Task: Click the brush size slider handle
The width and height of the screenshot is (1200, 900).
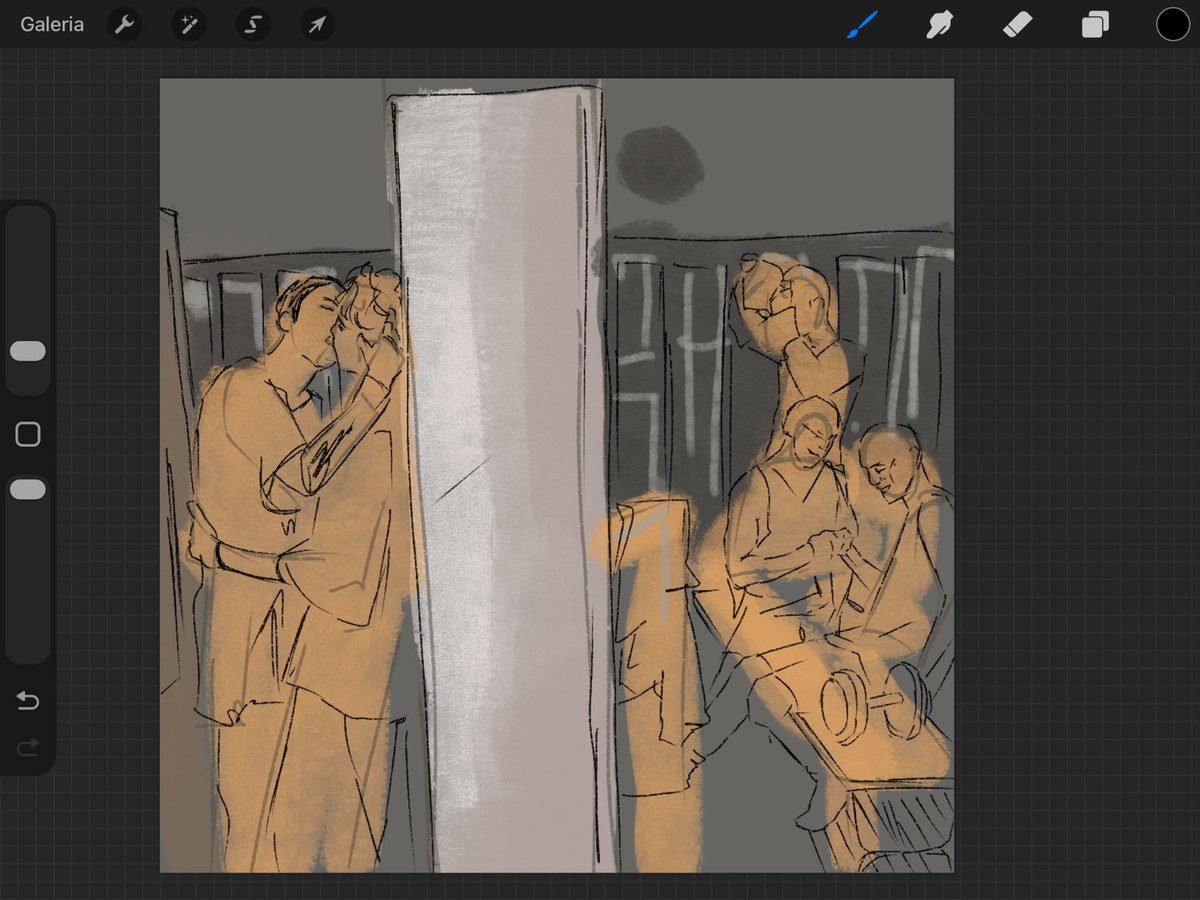Action: point(28,351)
